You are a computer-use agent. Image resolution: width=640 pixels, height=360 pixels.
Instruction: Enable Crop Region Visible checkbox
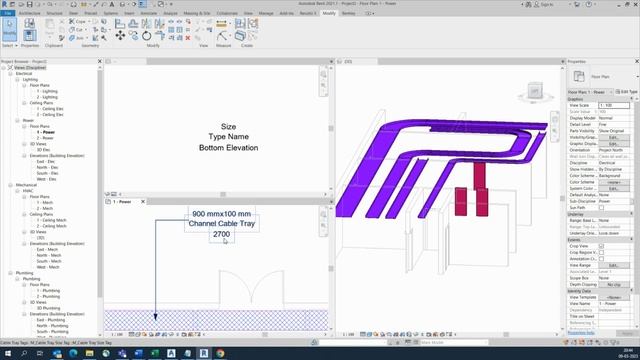601,253
